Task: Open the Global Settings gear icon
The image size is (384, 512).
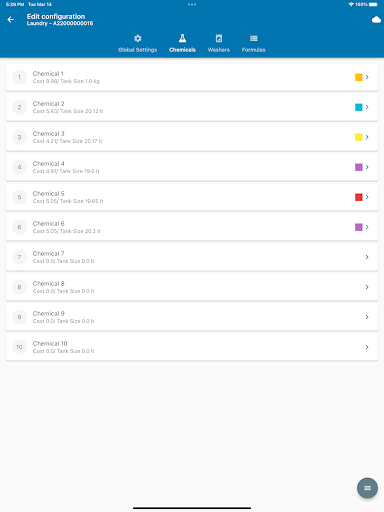Action: coord(138,38)
